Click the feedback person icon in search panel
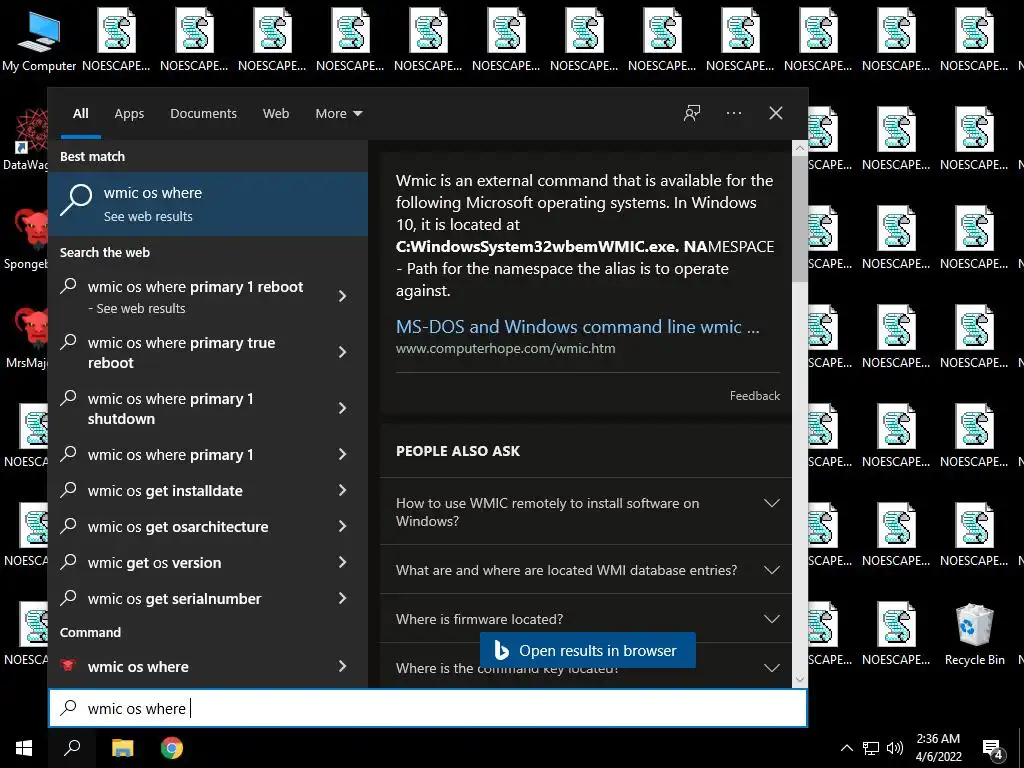This screenshot has width=1024, height=768. tap(692, 113)
